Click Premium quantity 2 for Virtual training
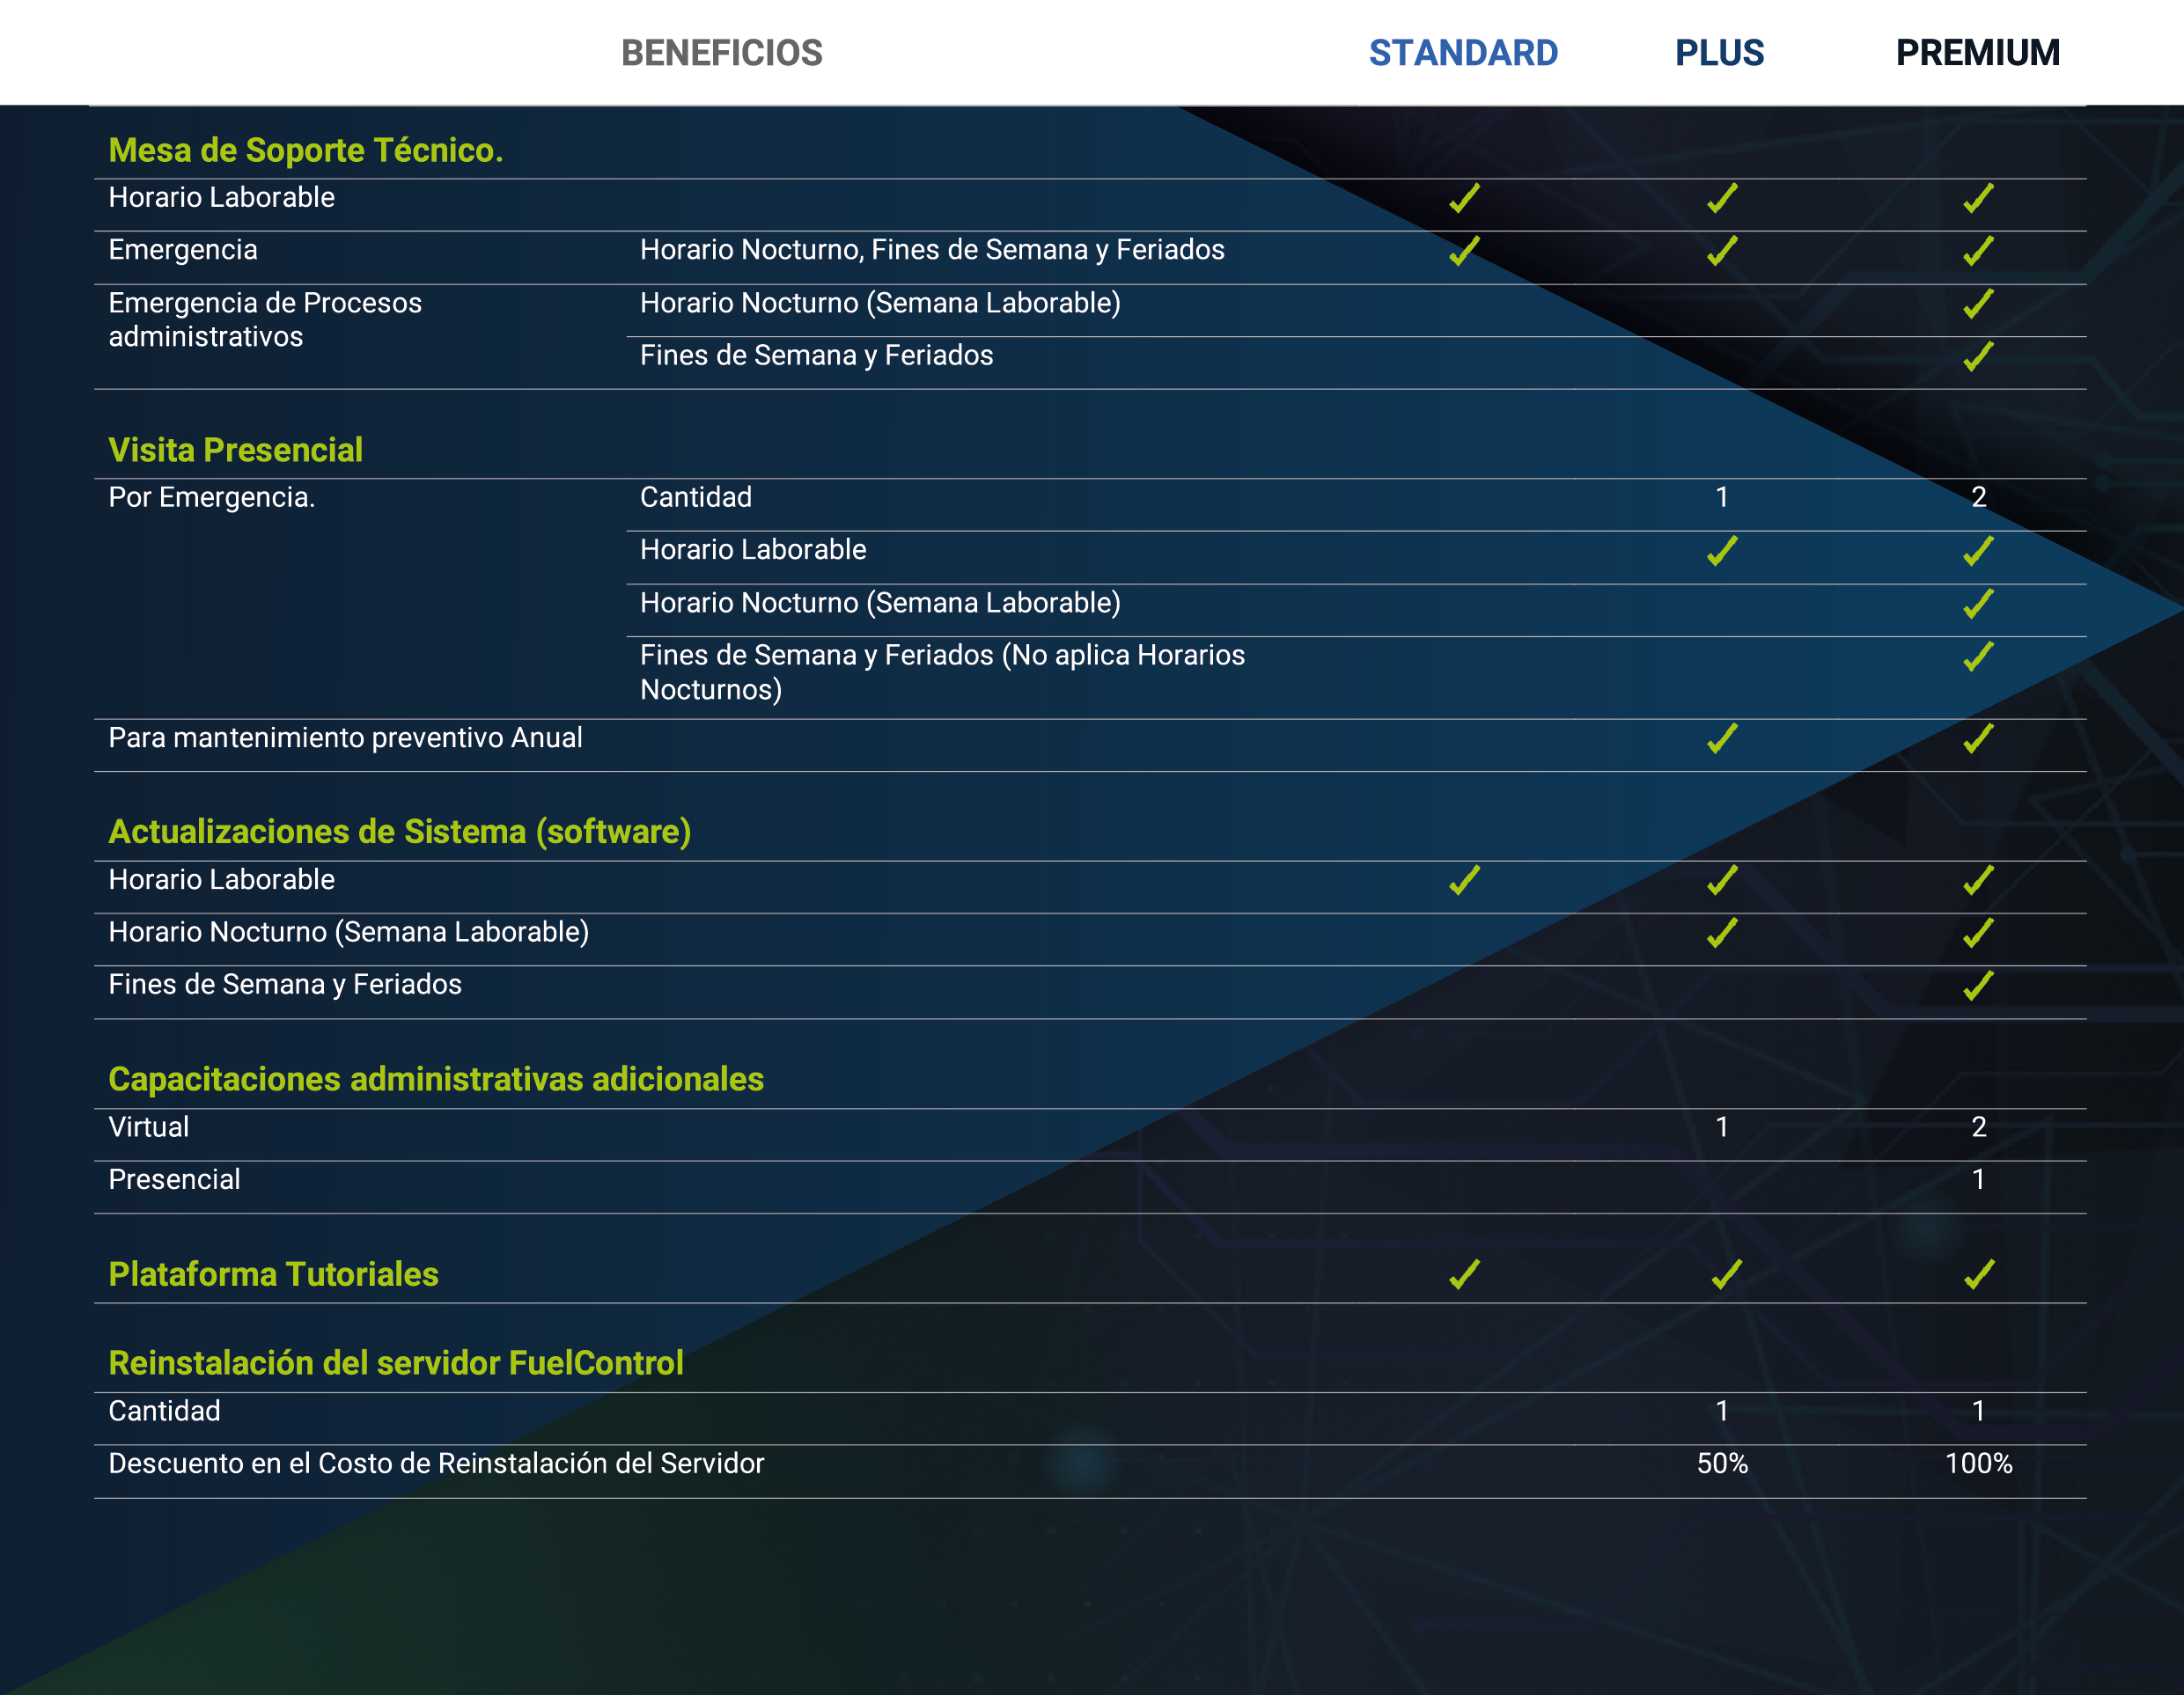Screen dimensions: 2184x1695 click(1977, 1127)
